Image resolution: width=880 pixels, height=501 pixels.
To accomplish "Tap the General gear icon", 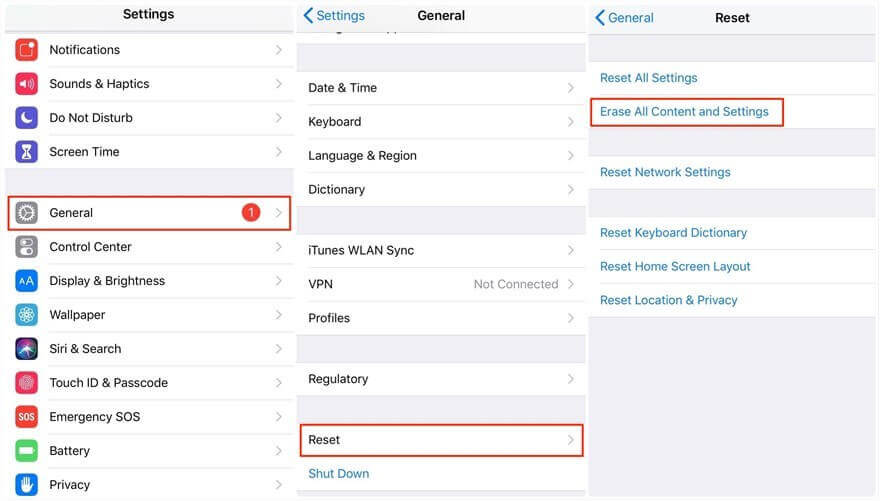I will click(27, 213).
